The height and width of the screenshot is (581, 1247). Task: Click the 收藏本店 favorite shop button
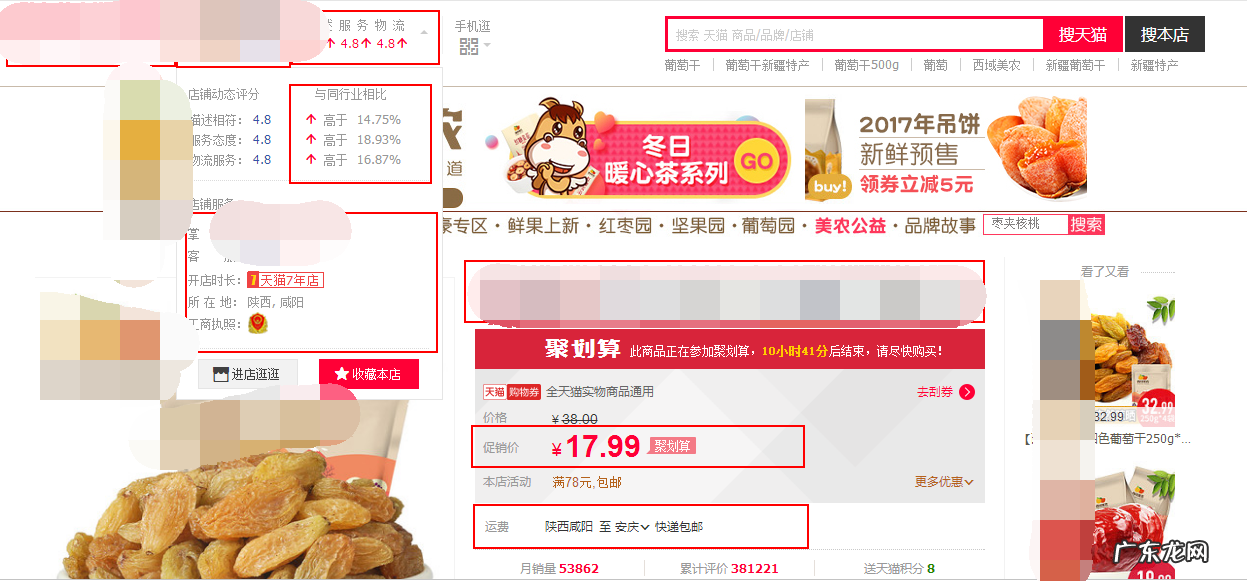point(369,374)
